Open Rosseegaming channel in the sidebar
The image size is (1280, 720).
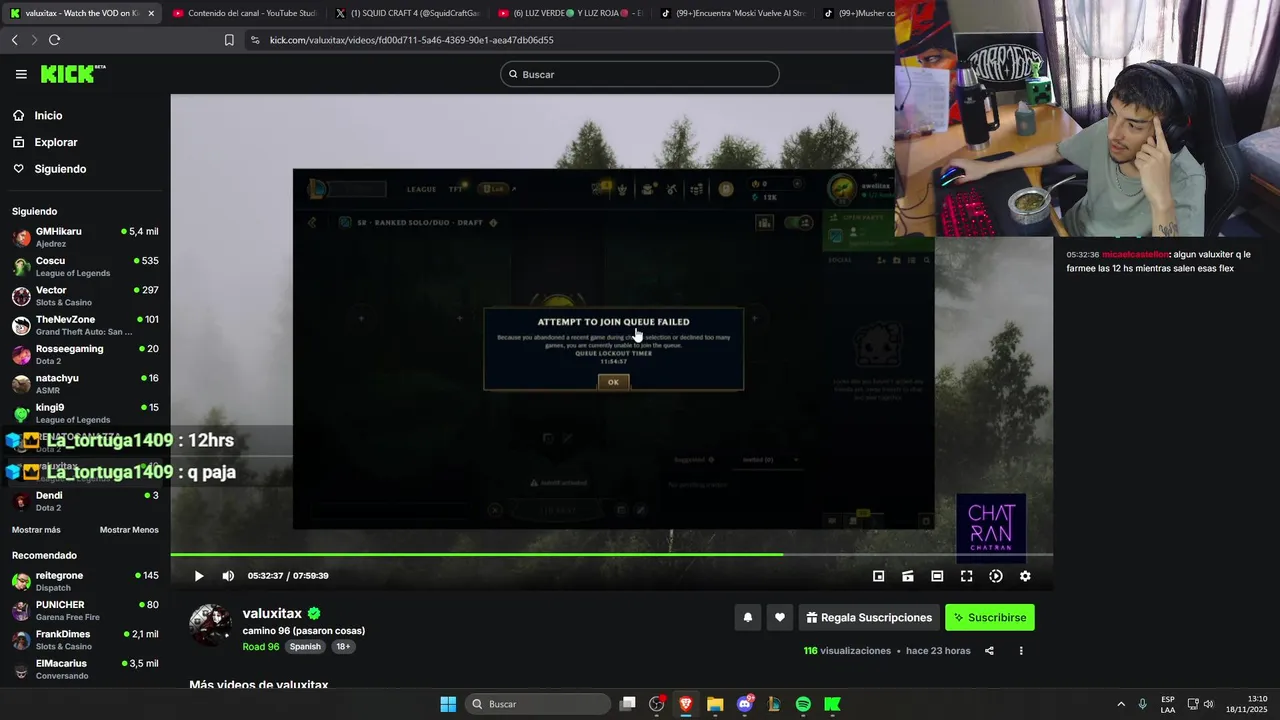click(x=85, y=354)
